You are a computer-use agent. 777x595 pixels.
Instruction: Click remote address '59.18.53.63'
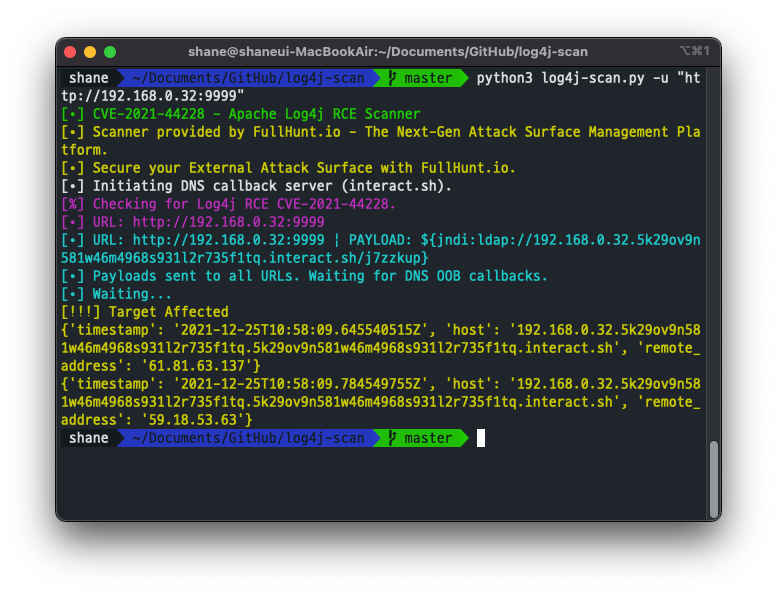click(x=193, y=420)
